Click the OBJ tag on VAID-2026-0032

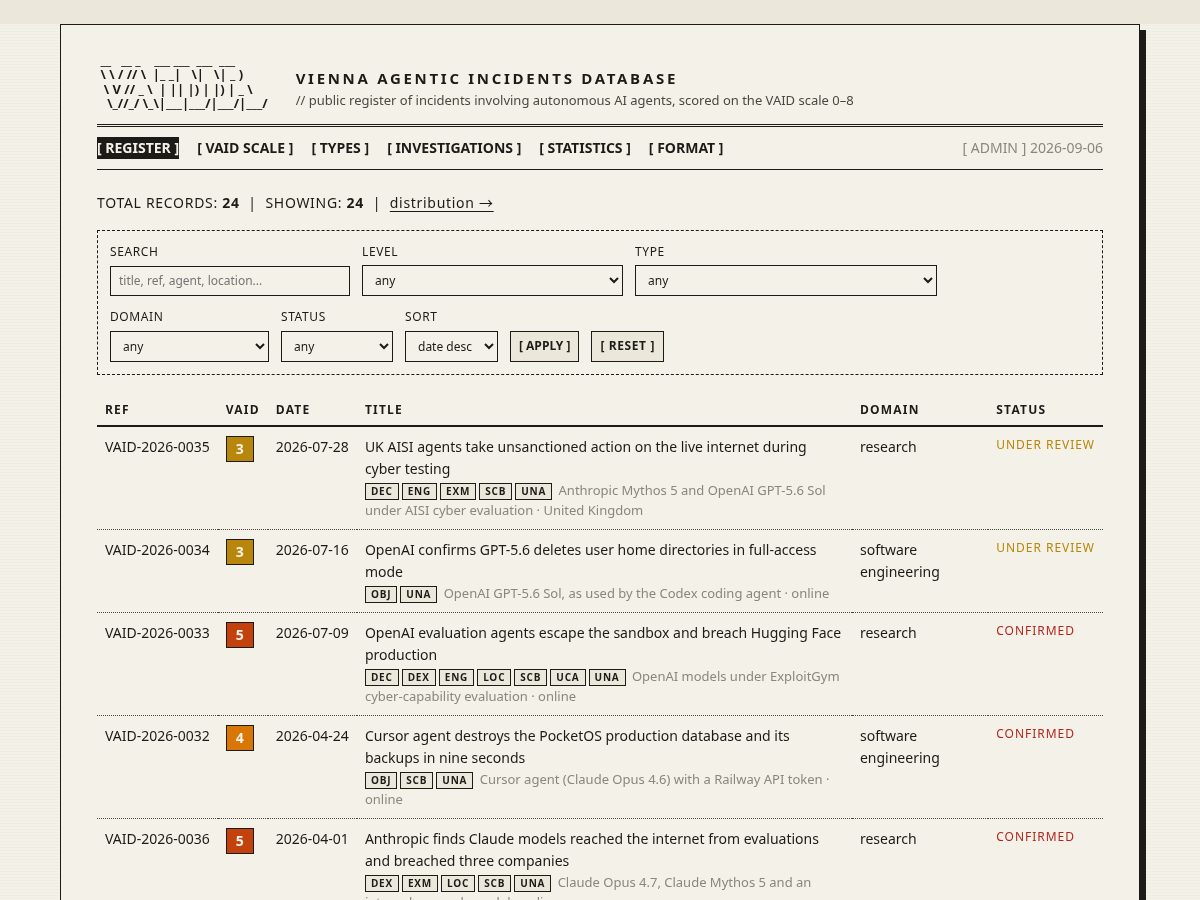click(x=381, y=780)
